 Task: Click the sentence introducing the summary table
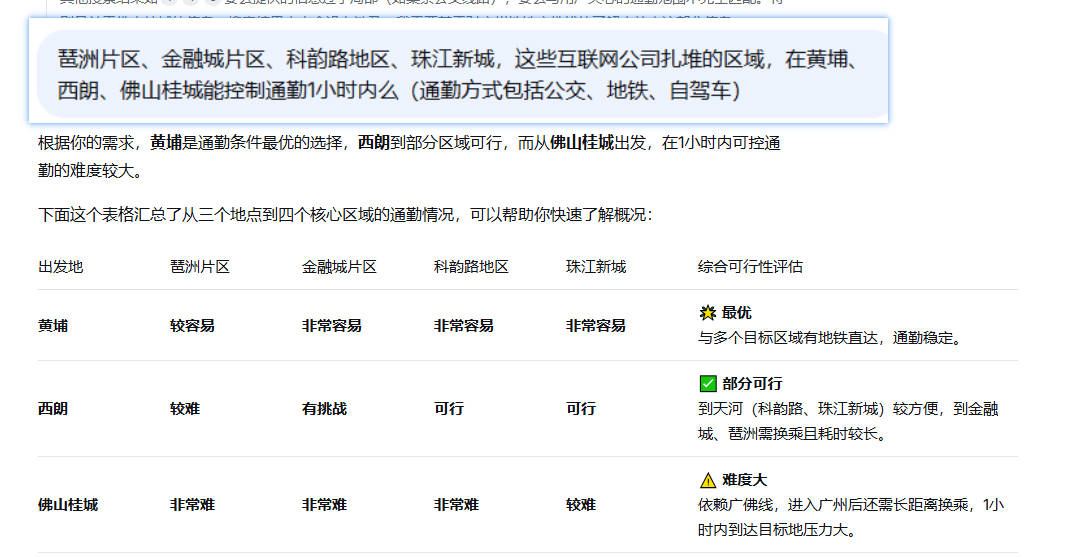click(345, 215)
